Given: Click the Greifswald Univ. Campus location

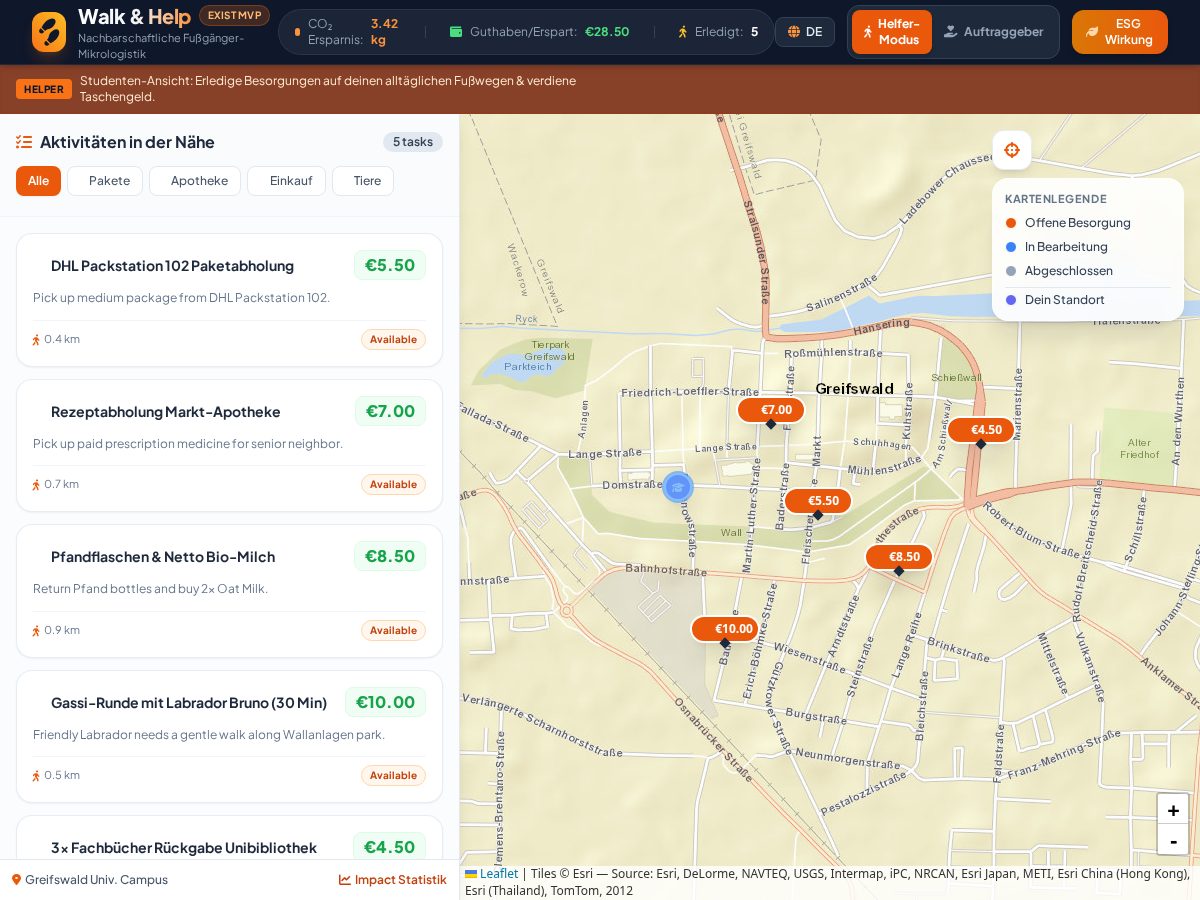Looking at the screenshot, I should [x=90, y=879].
